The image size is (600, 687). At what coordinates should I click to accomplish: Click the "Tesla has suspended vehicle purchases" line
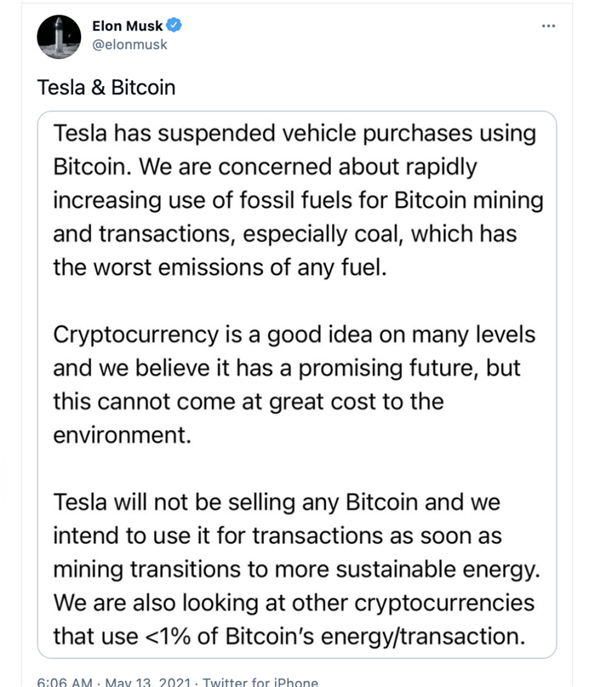coord(294,133)
